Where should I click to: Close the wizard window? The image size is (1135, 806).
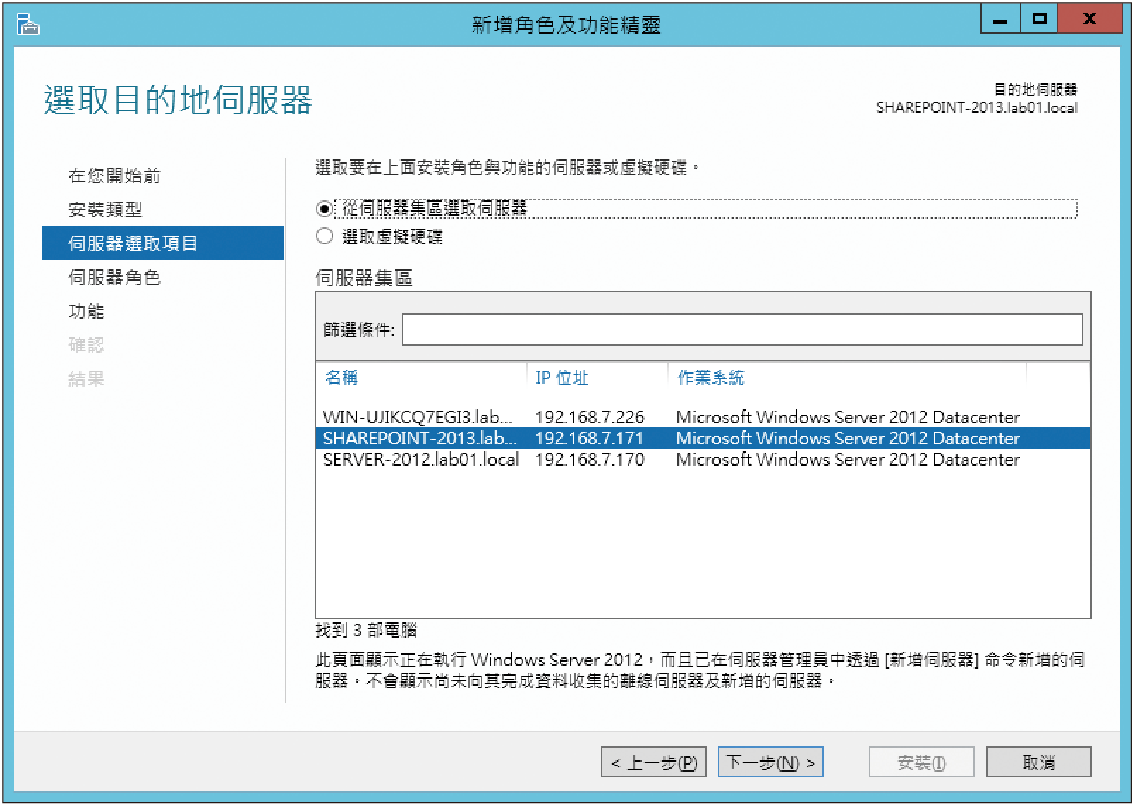point(1089,20)
